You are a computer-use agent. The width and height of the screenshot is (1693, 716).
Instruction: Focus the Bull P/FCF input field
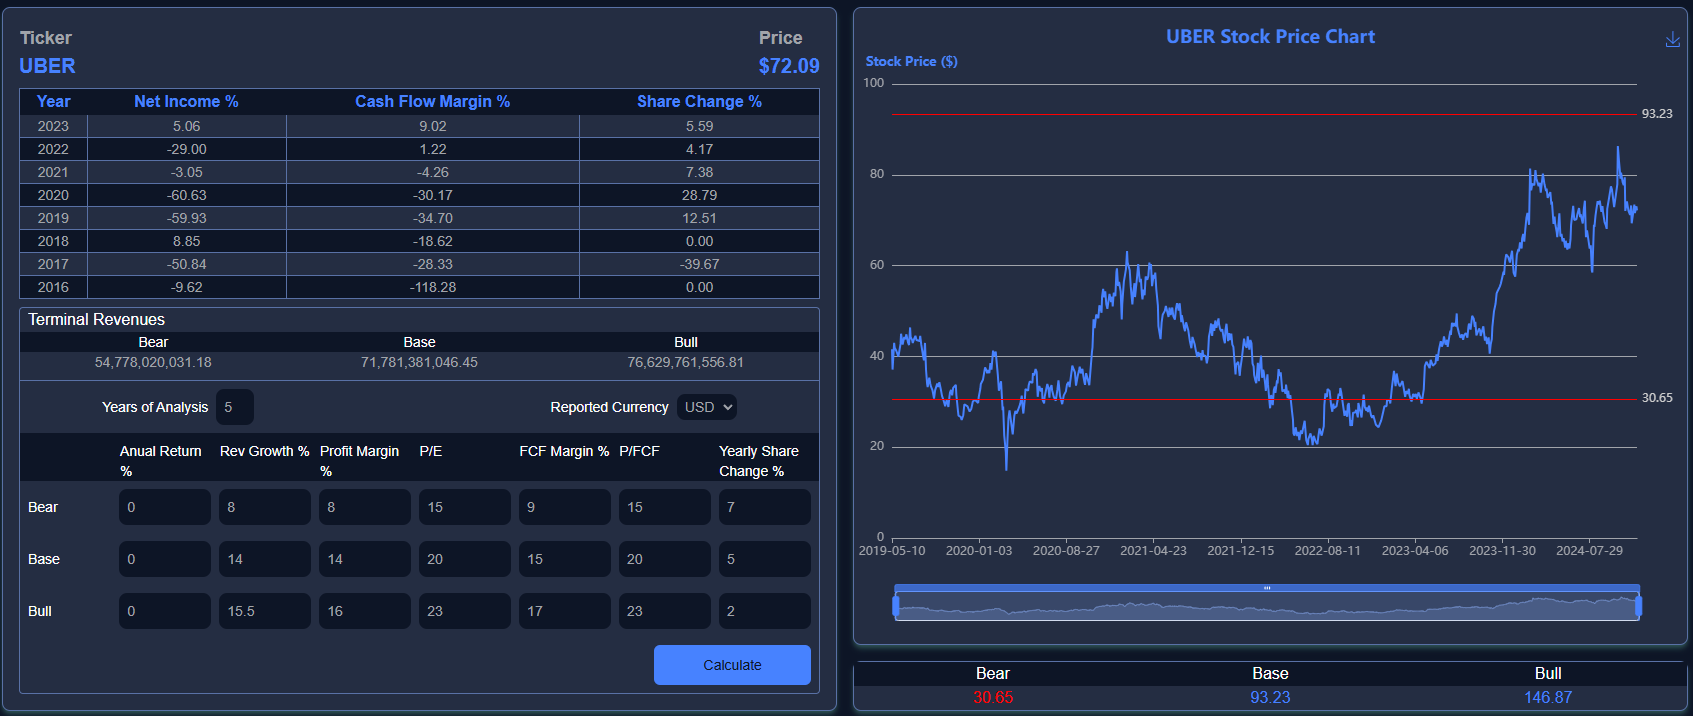[x=664, y=611]
